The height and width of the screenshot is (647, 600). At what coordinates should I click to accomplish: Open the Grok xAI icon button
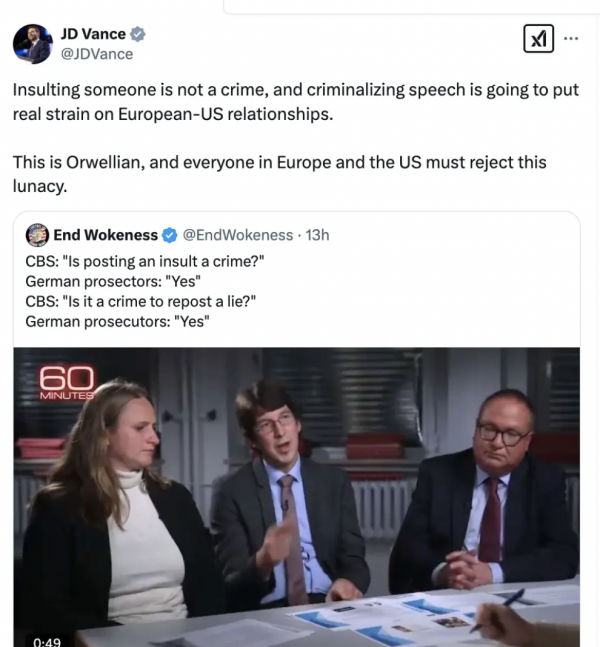[x=538, y=39]
